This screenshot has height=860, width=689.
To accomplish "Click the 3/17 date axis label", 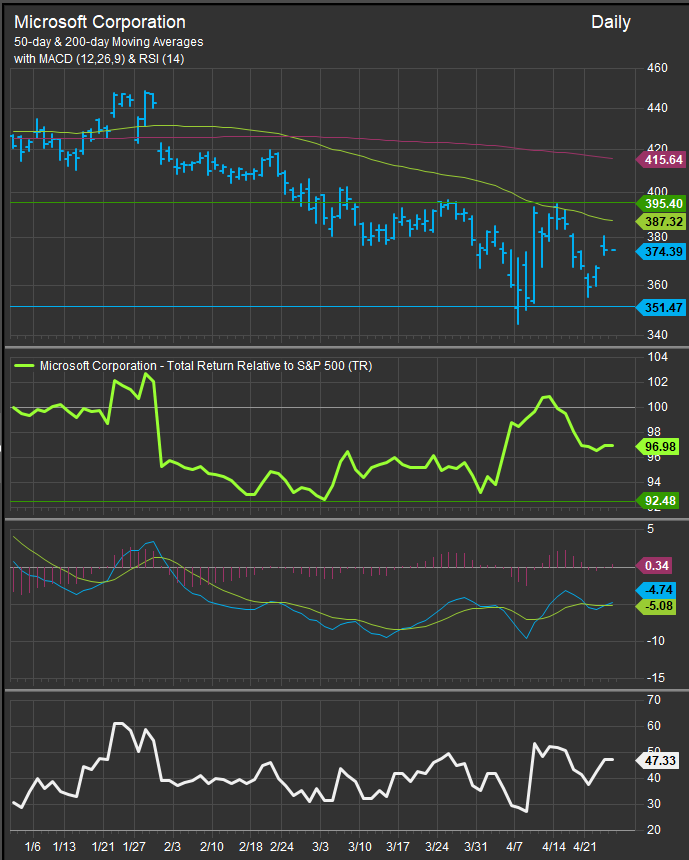I will point(398,846).
